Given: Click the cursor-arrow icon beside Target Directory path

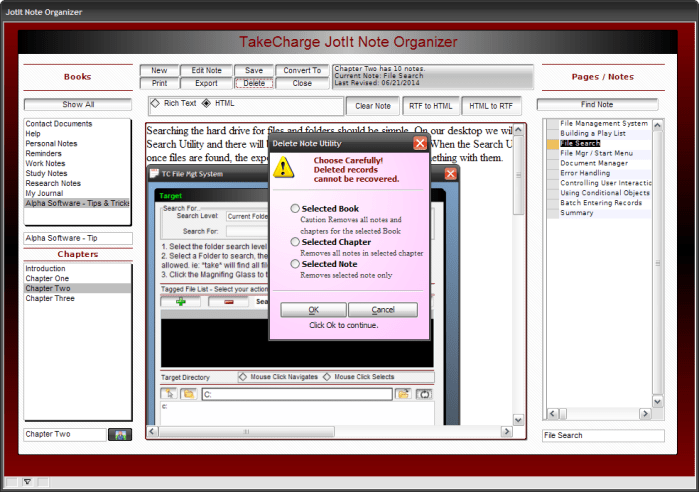Looking at the screenshot, I should point(169,394).
